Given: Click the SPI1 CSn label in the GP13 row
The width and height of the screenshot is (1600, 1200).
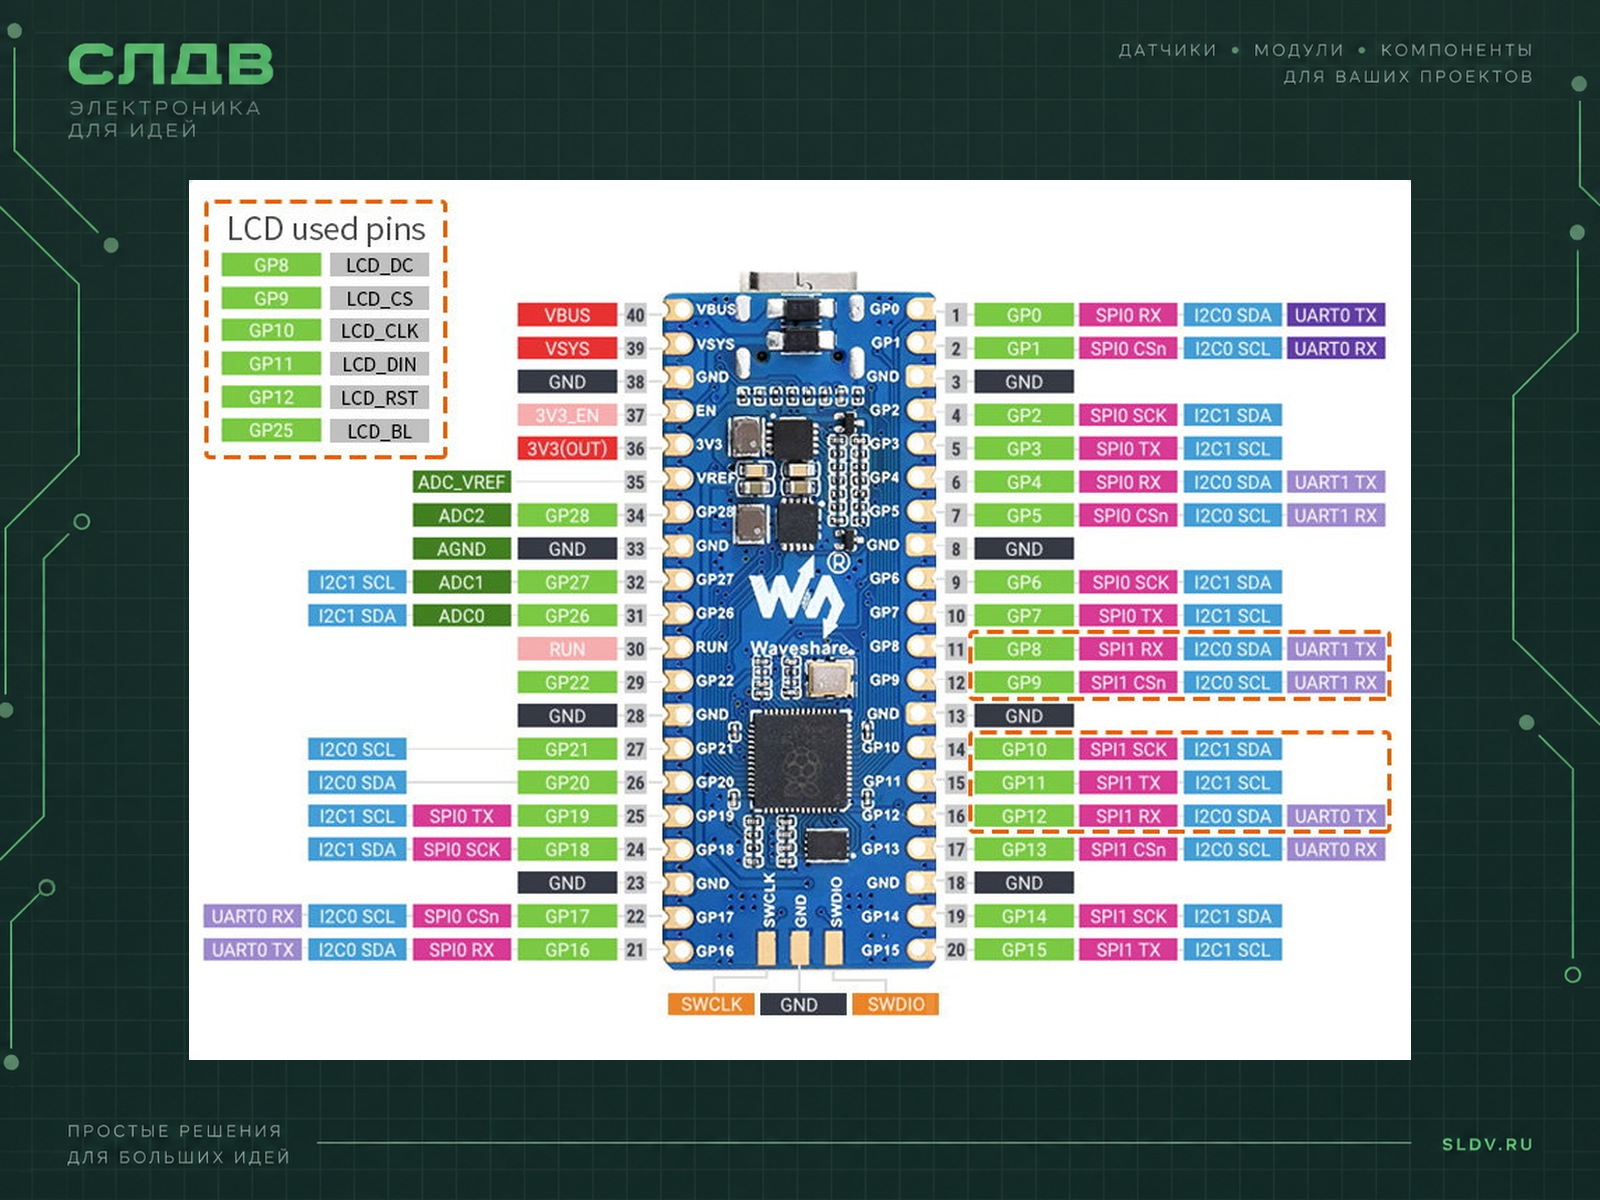Looking at the screenshot, I should [1128, 849].
